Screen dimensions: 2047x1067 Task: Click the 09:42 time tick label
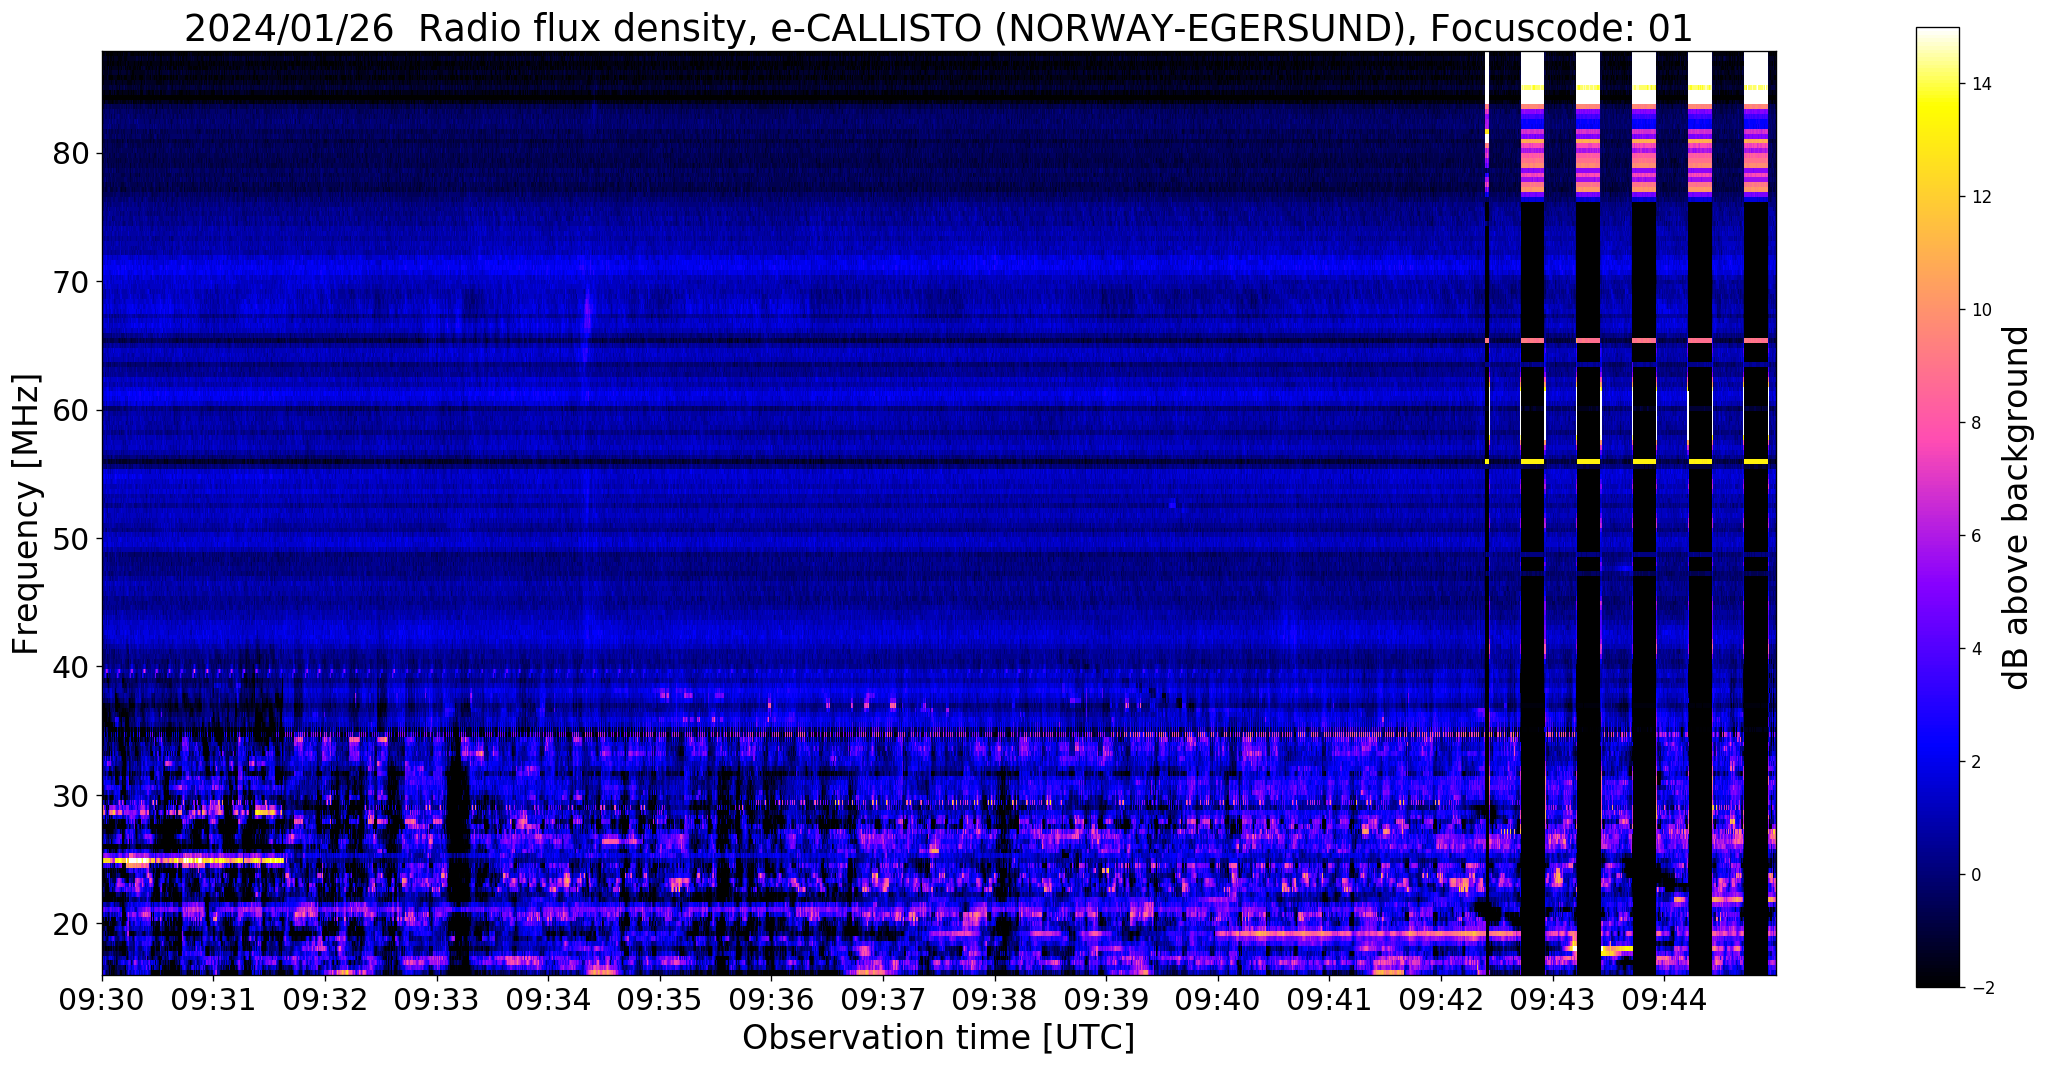(x=1440, y=998)
